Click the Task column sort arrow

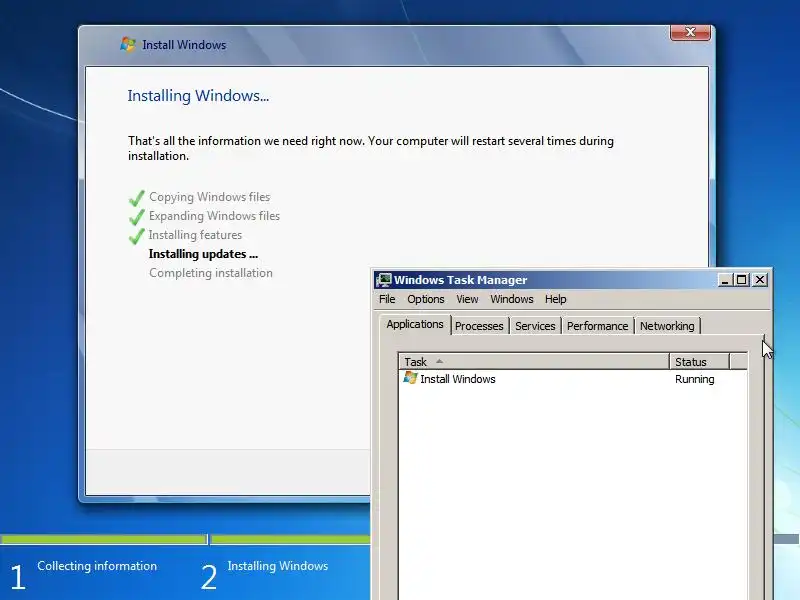pos(439,361)
